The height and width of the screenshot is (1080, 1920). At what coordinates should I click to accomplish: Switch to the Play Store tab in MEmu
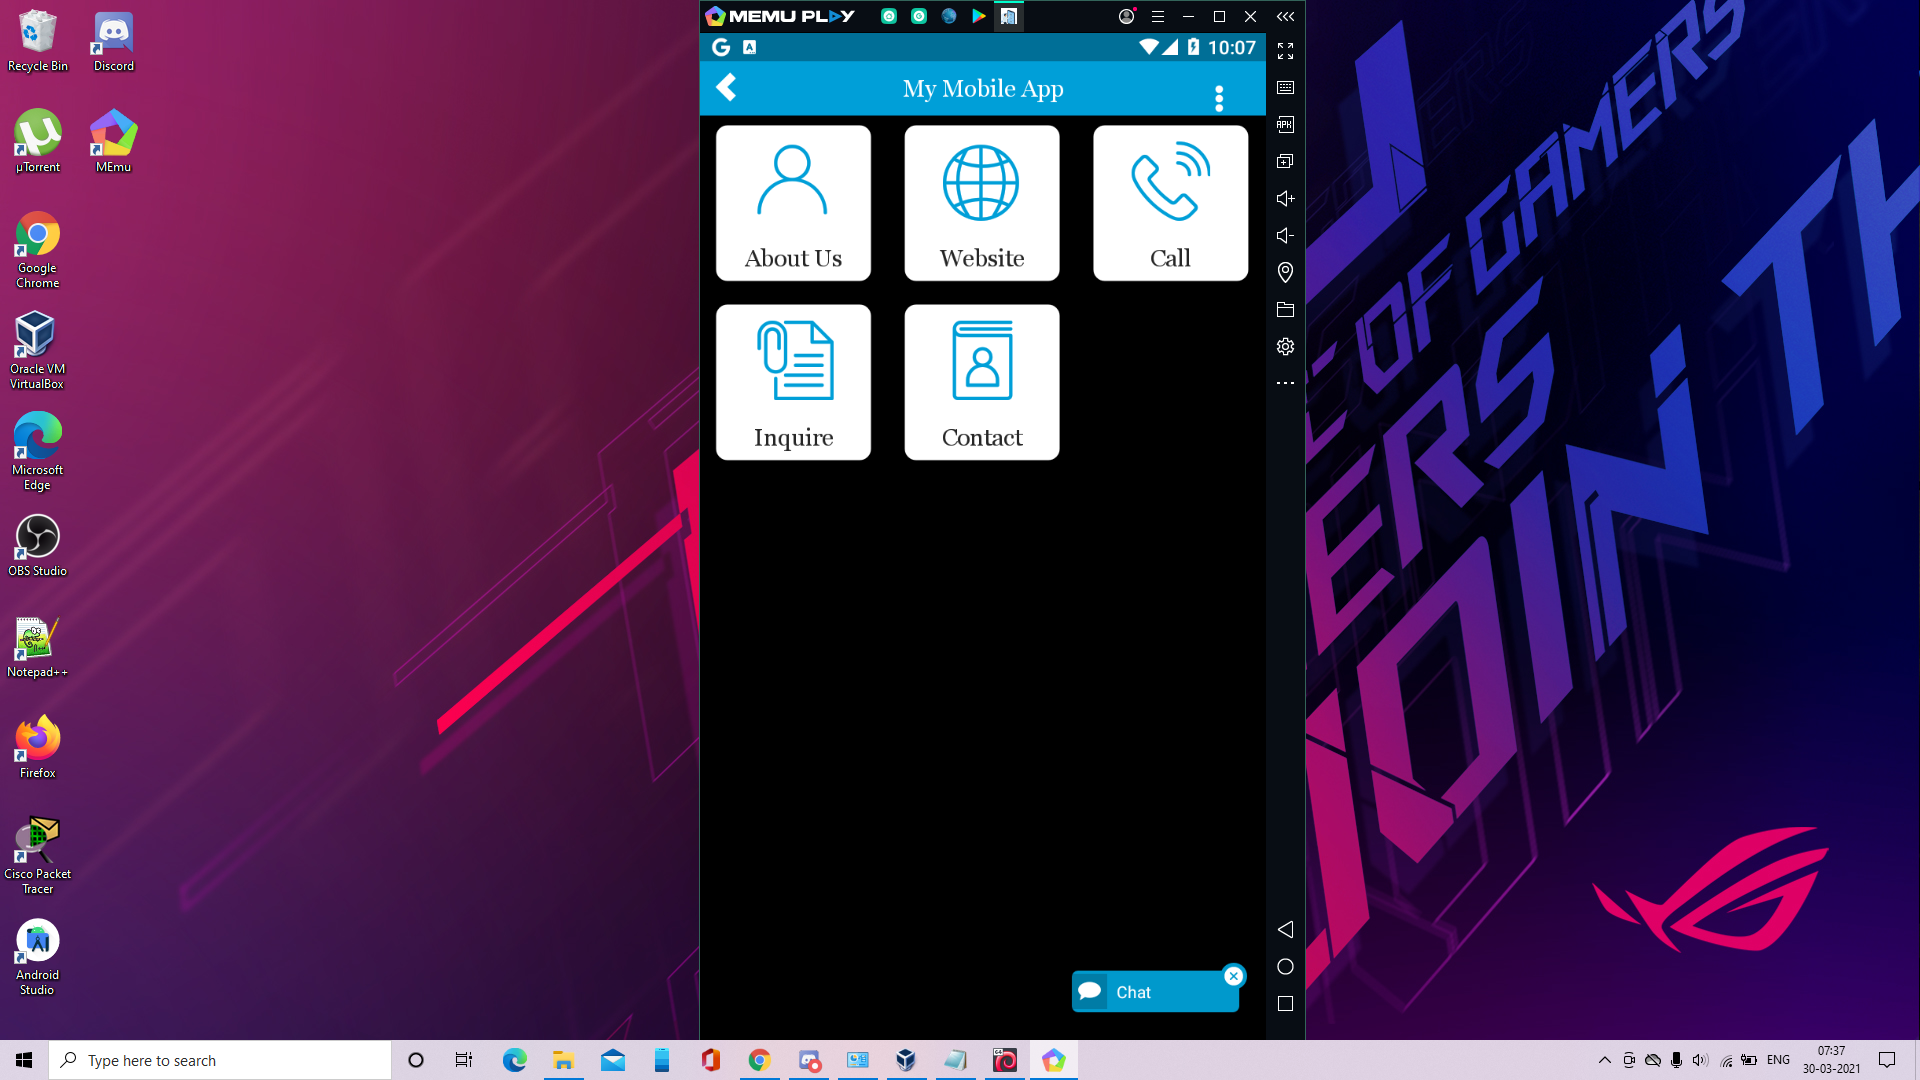click(978, 16)
